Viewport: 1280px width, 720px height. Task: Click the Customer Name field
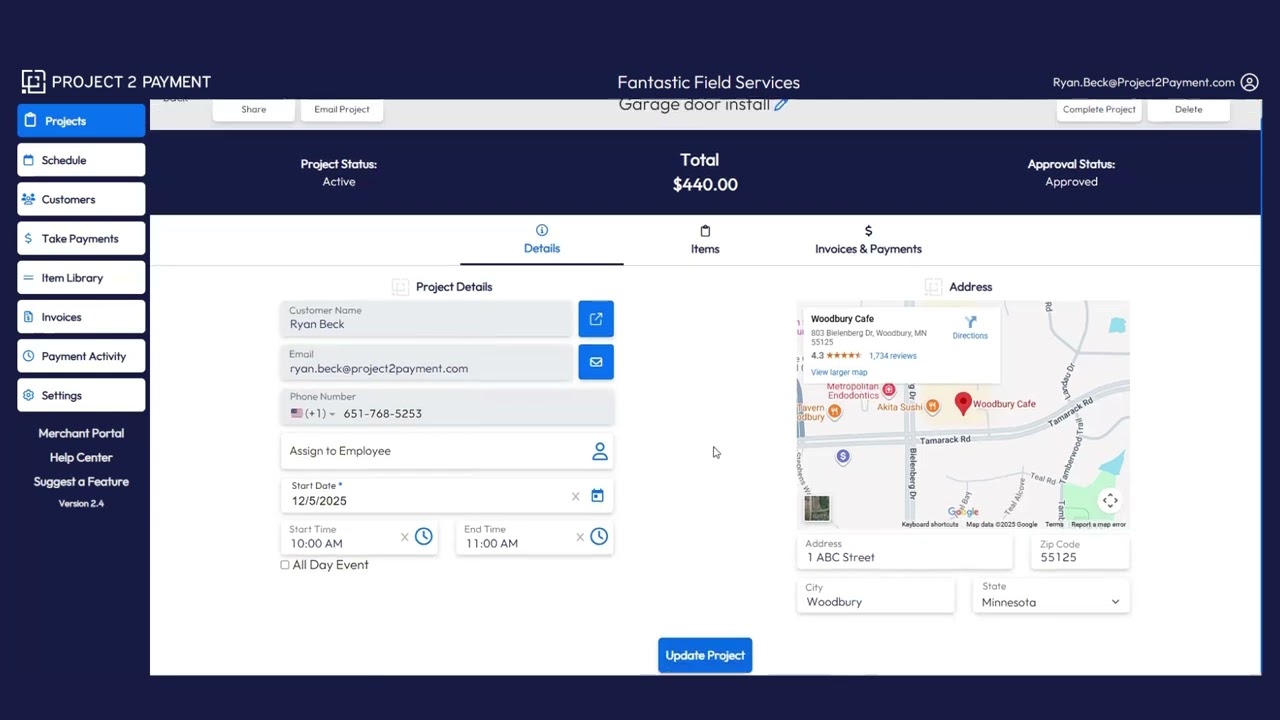point(427,318)
